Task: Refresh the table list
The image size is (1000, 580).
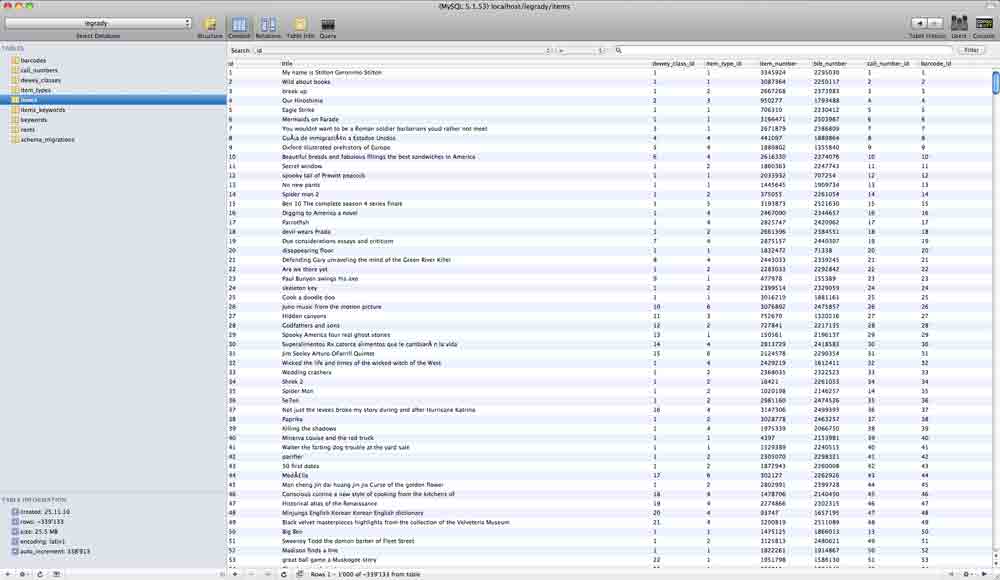Action: tap(39, 574)
